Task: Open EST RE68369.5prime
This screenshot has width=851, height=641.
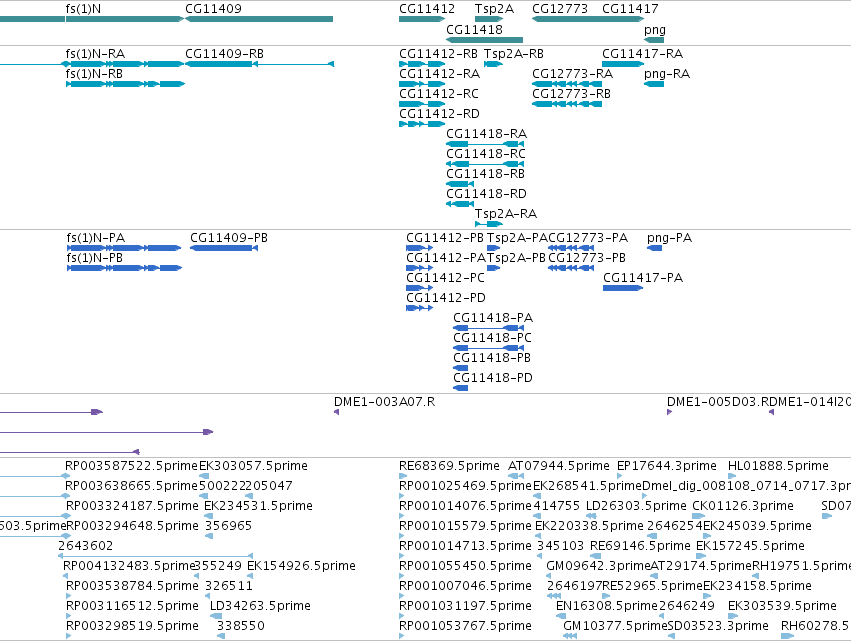Action: [403, 477]
